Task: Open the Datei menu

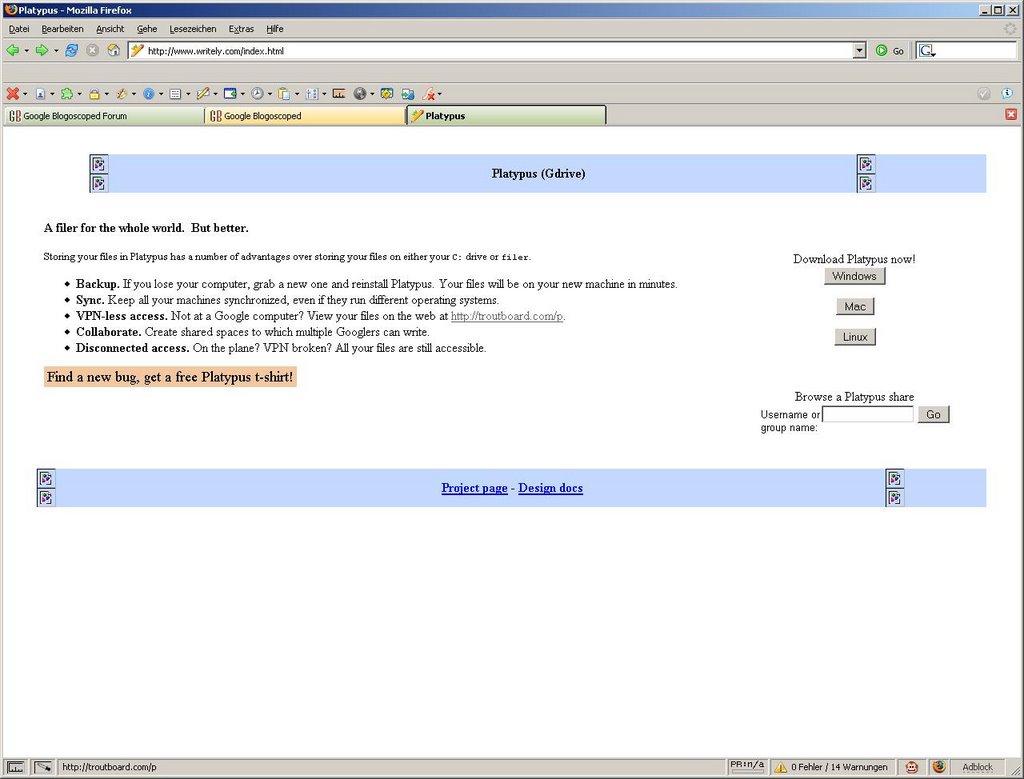Action: click(x=19, y=29)
